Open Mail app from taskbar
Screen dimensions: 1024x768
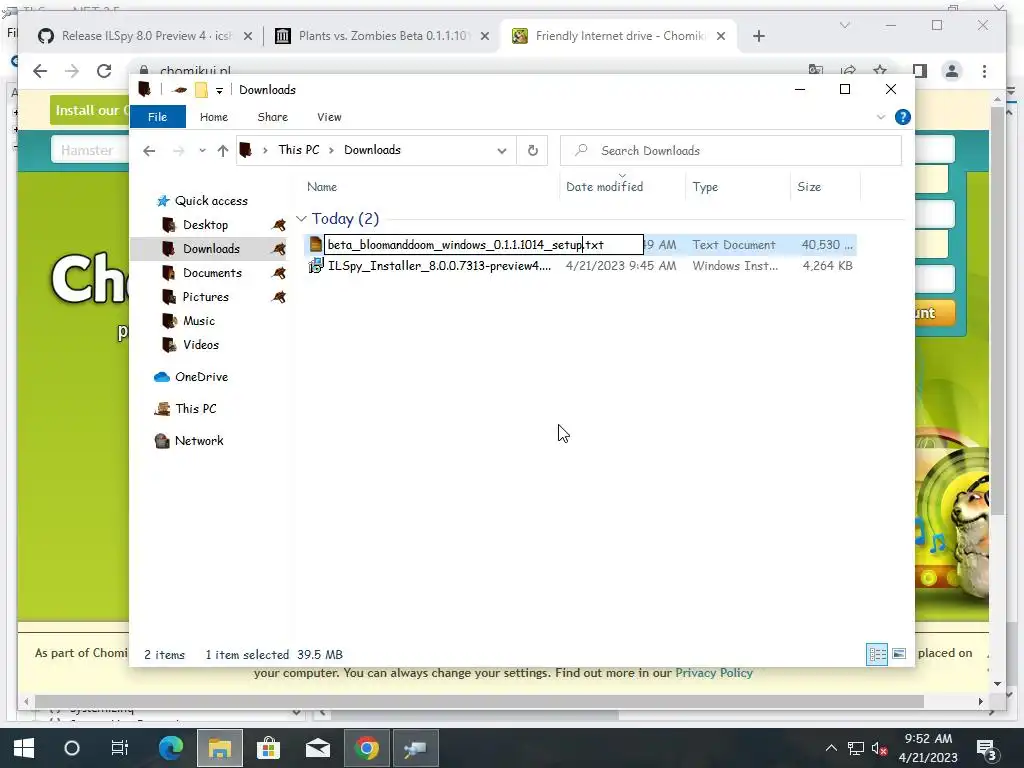317,748
